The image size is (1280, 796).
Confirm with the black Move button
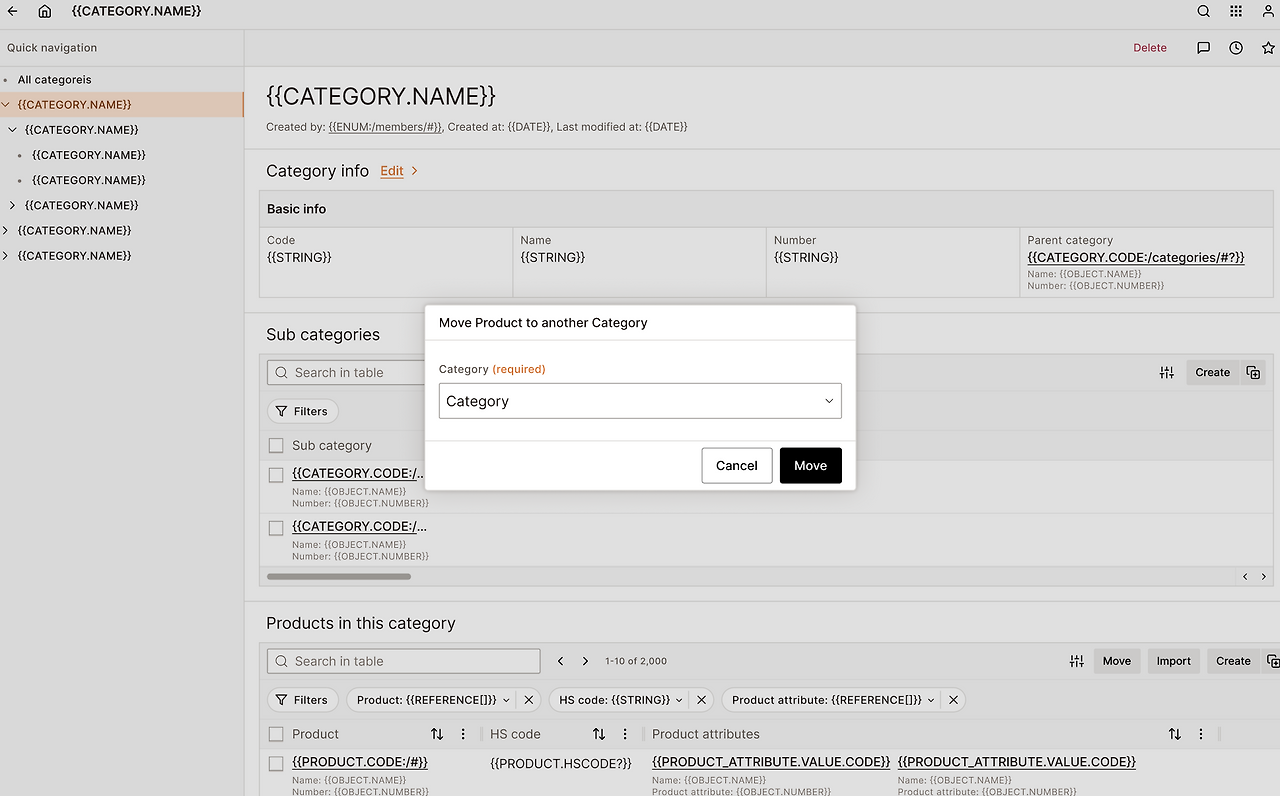point(811,466)
